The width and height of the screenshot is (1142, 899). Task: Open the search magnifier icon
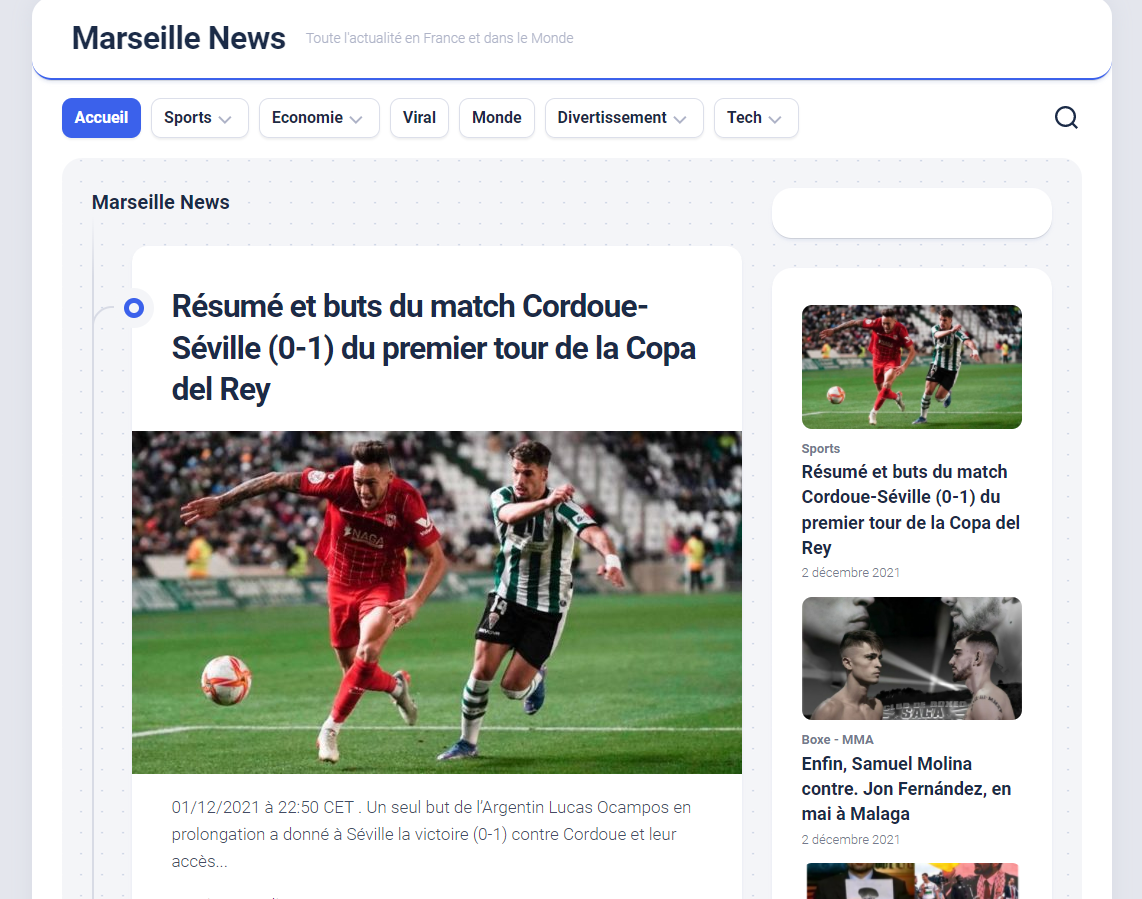pos(1066,117)
